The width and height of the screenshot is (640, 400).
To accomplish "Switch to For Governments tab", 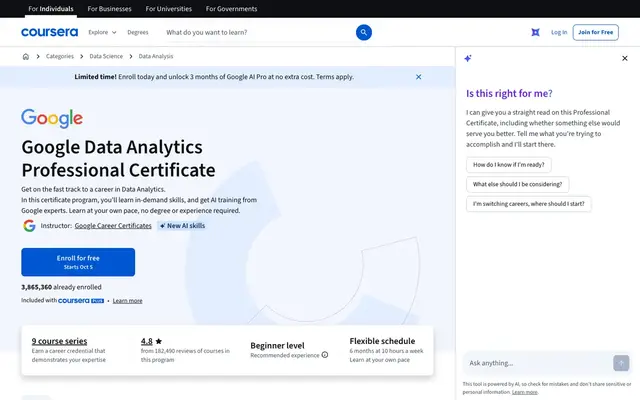I will click(231, 9).
